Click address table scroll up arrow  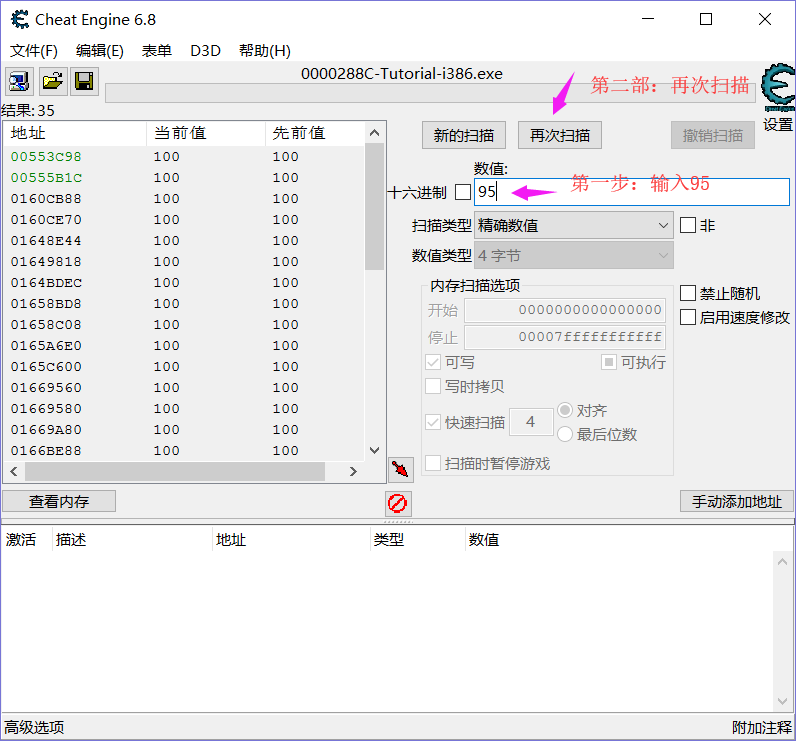point(782,561)
